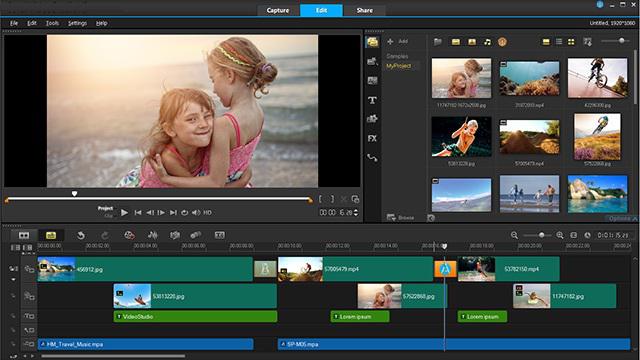Expand video track options arrow
The image size is (640, 360).
coord(13,280)
